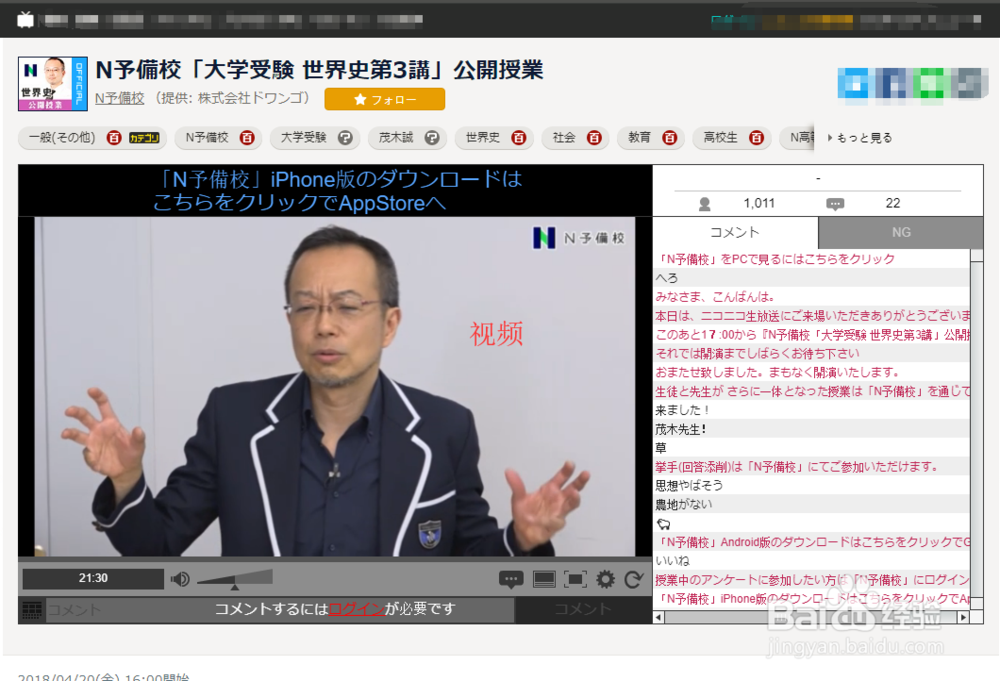Select the 大学受験 tag
1000x681 pixels.
(x=304, y=138)
